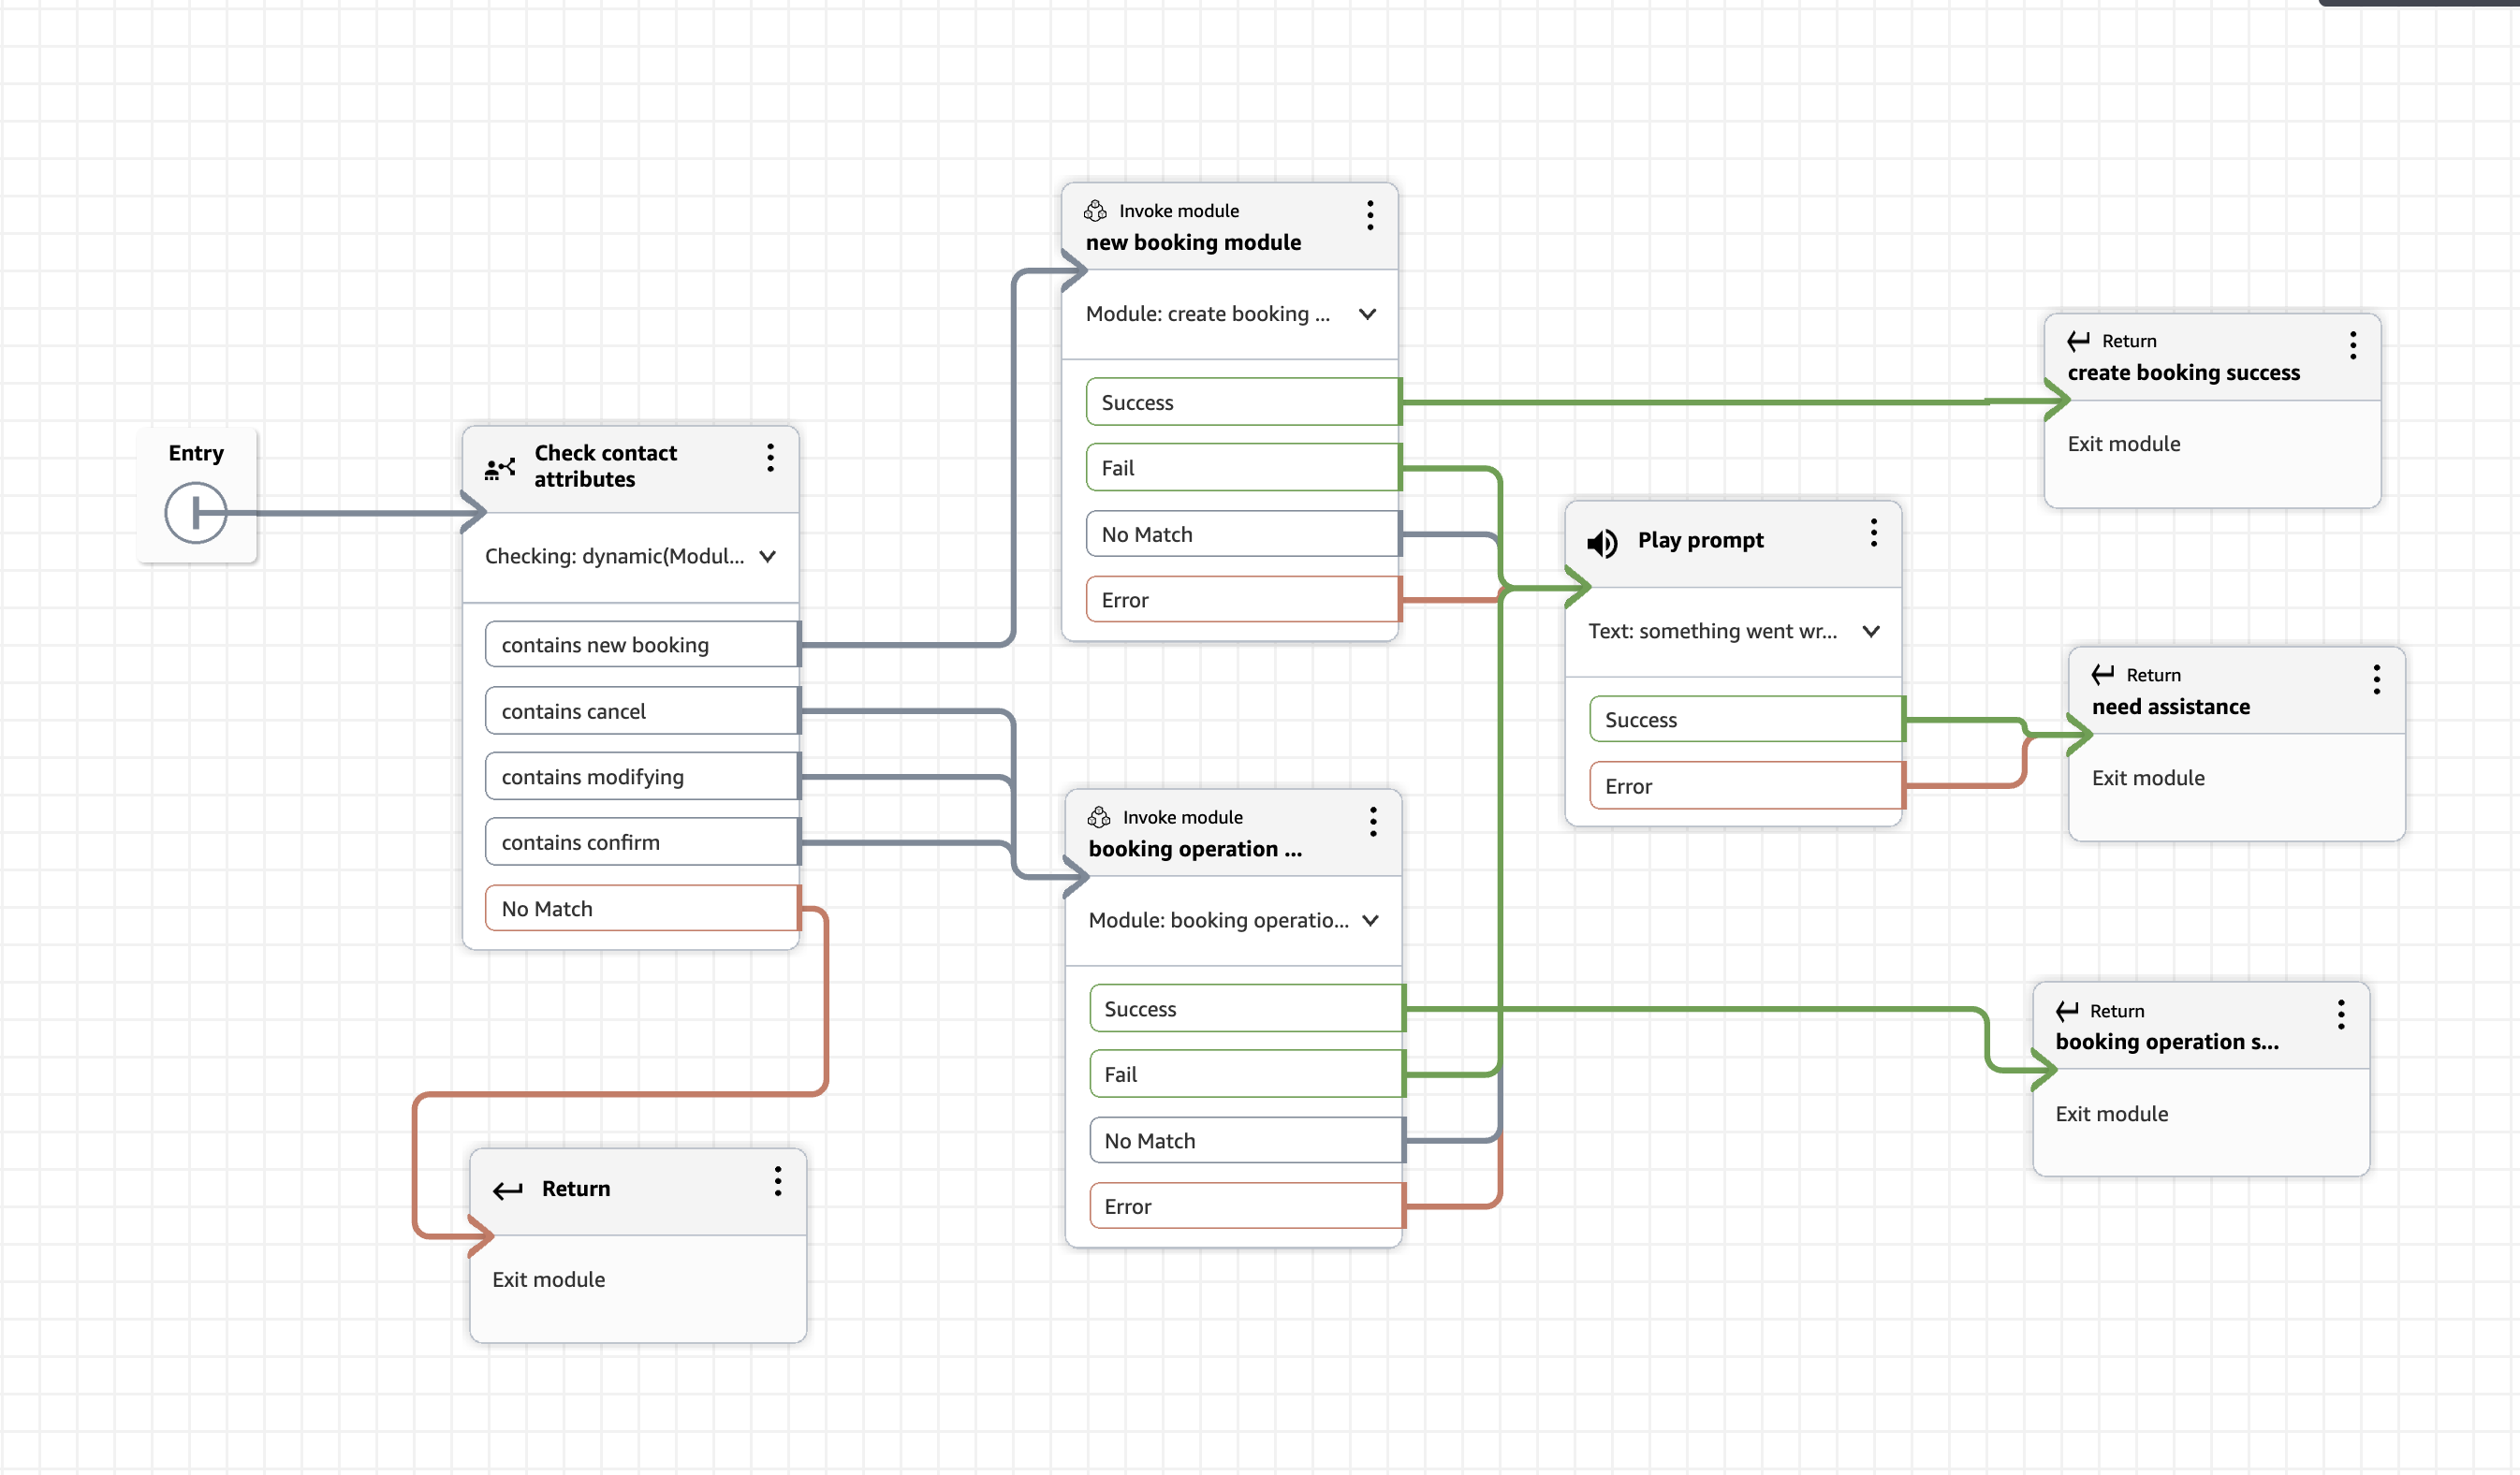Open three-dot menu of Play prompt block
This screenshot has width=2520, height=1475.
(1874, 533)
